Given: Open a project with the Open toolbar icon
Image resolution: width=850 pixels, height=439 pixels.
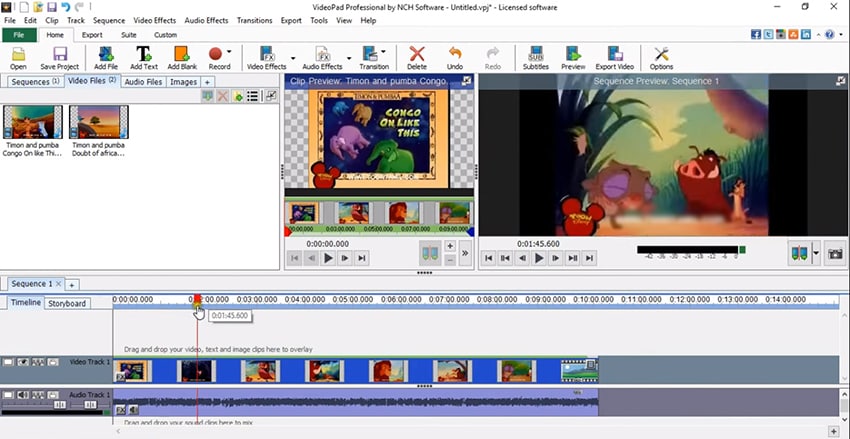Looking at the screenshot, I should tap(18, 58).
